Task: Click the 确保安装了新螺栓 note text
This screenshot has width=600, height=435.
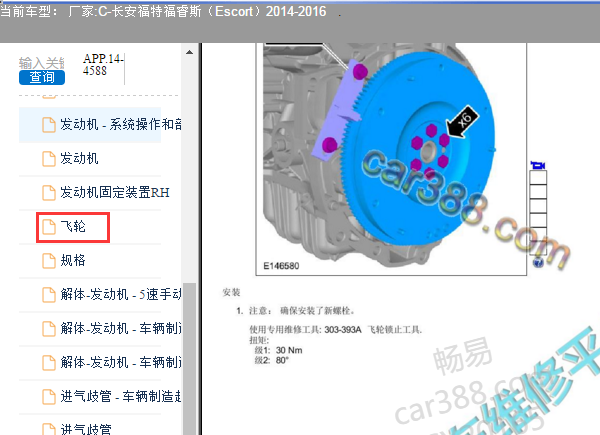Action: tap(317, 311)
